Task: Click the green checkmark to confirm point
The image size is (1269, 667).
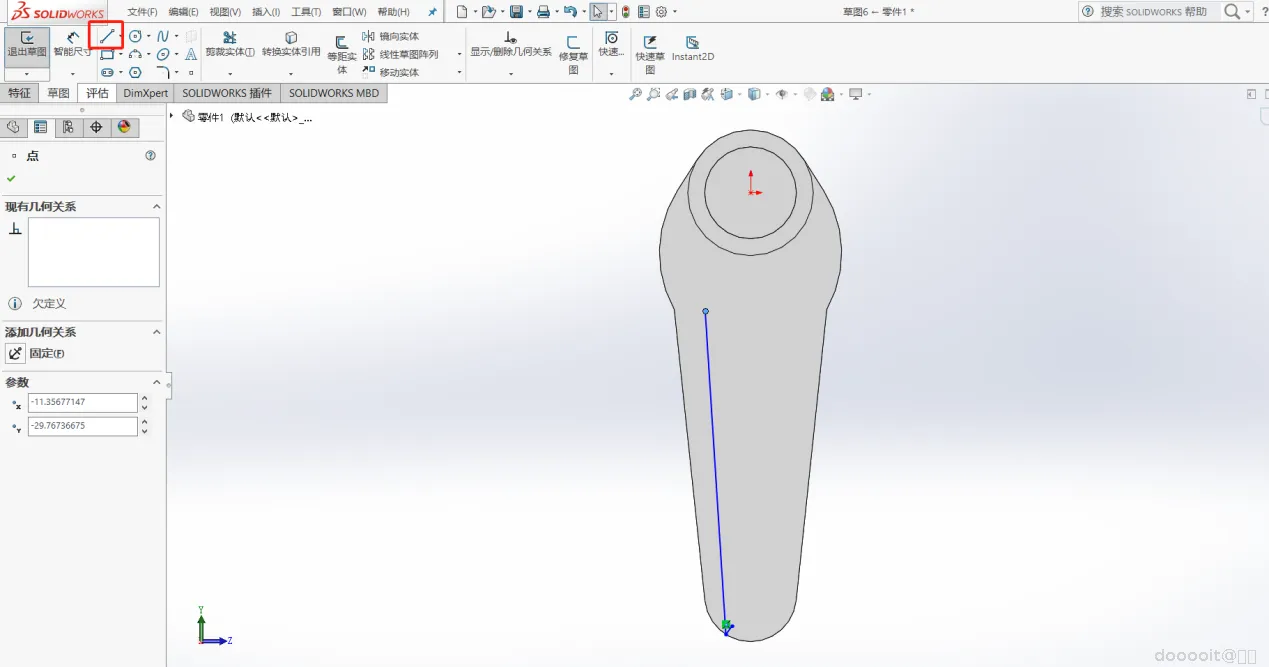Action: [x=11, y=178]
